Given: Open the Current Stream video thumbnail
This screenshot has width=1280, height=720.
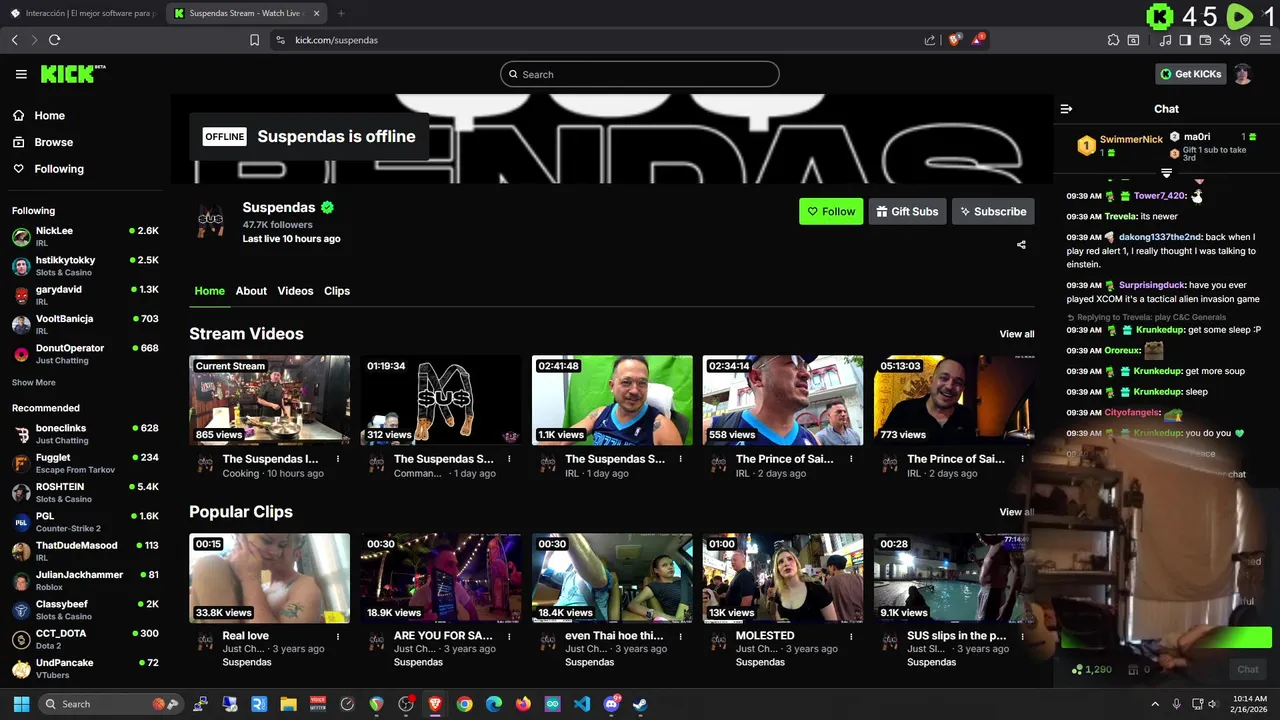Looking at the screenshot, I should click(270, 400).
